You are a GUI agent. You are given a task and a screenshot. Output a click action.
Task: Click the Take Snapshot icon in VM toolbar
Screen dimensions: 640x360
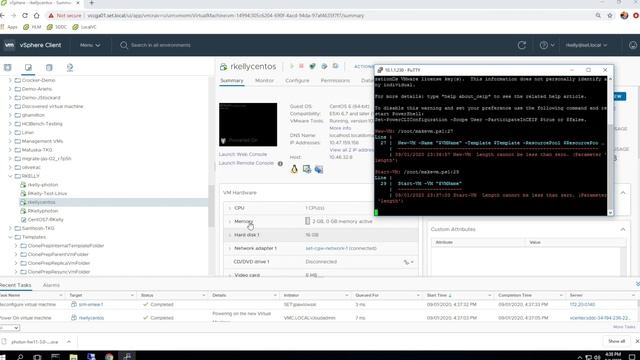click(336, 66)
